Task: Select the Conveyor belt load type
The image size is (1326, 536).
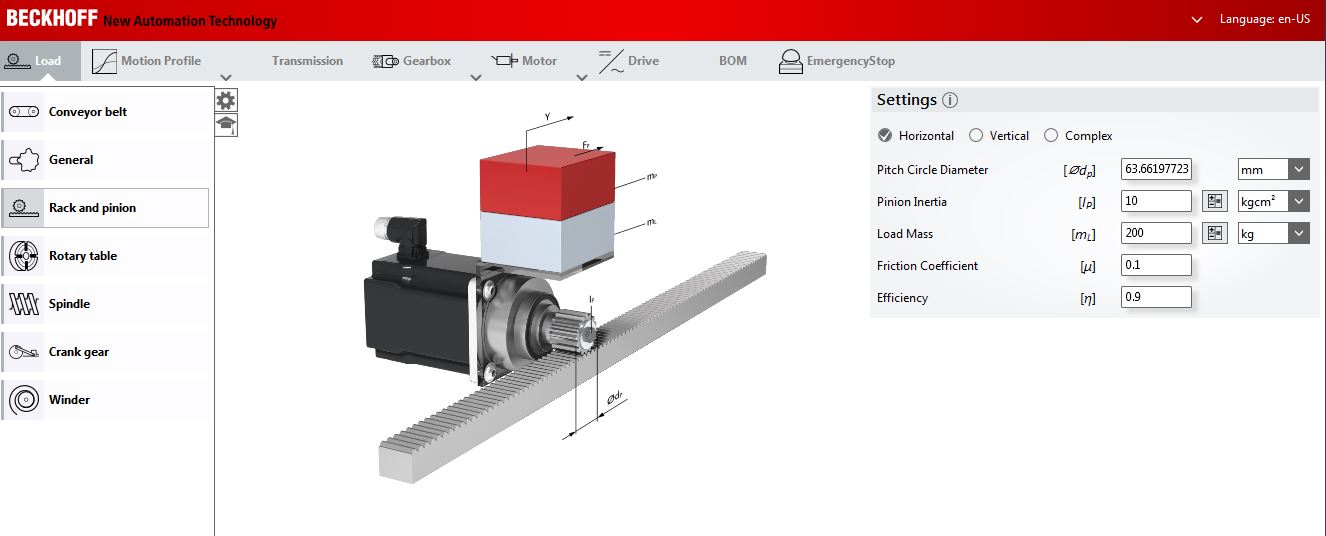Action: [105, 112]
